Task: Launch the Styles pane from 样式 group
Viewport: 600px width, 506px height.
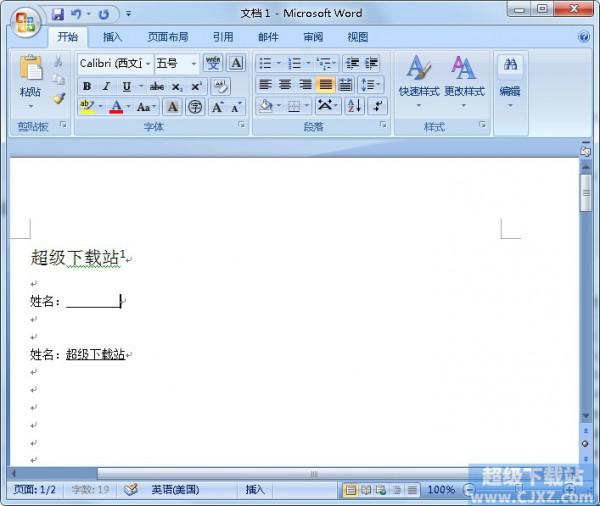Action: pos(482,124)
